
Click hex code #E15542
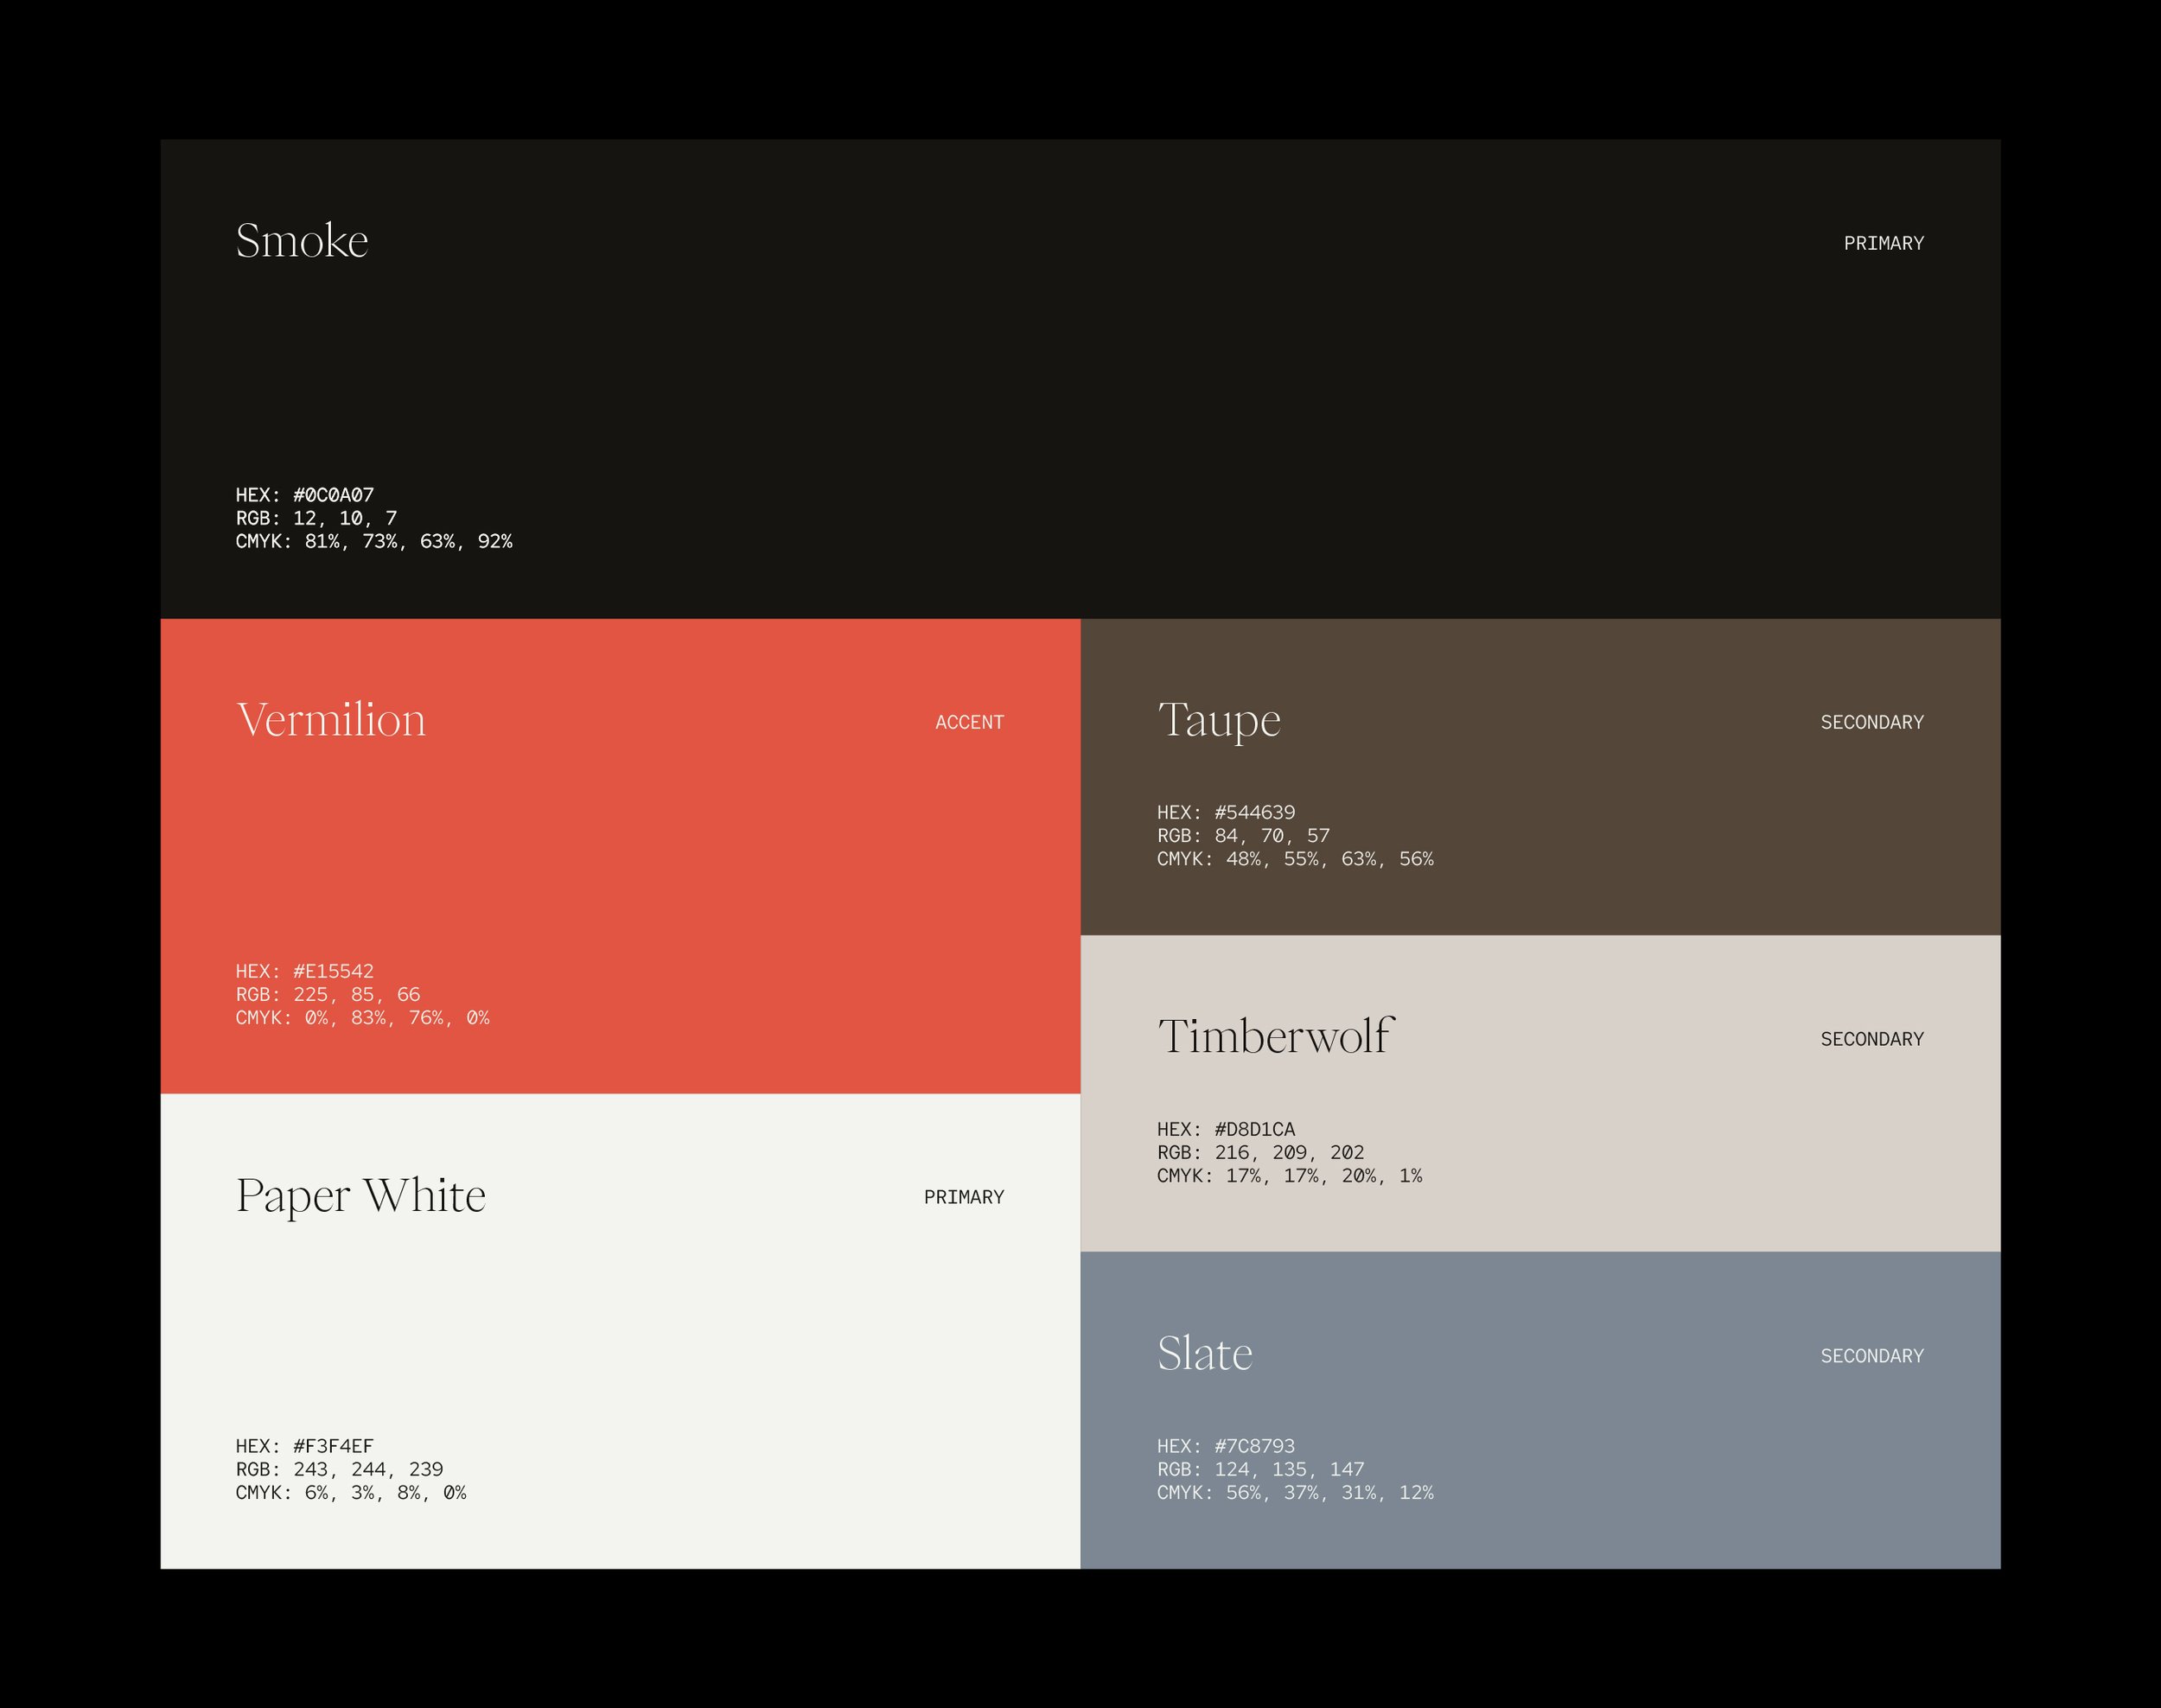click(333, 971)
